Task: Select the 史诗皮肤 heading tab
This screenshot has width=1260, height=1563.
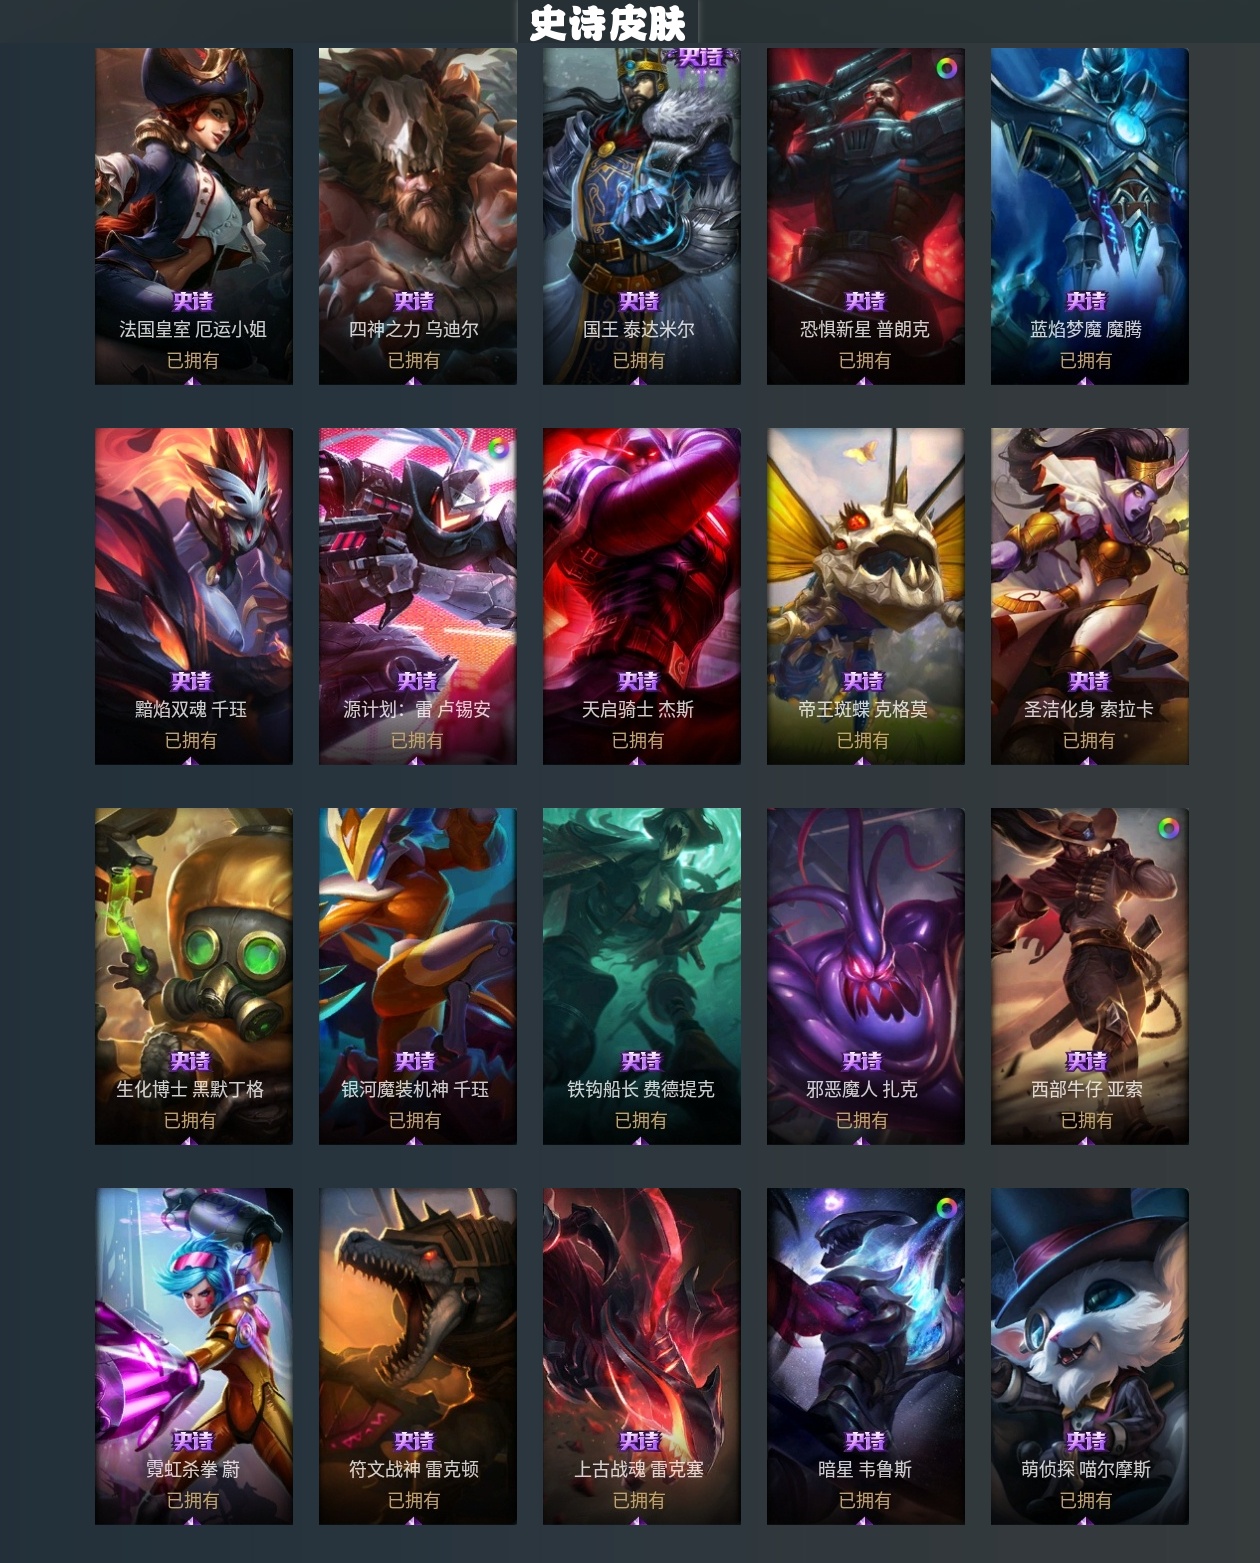Action: coord(608,23)
